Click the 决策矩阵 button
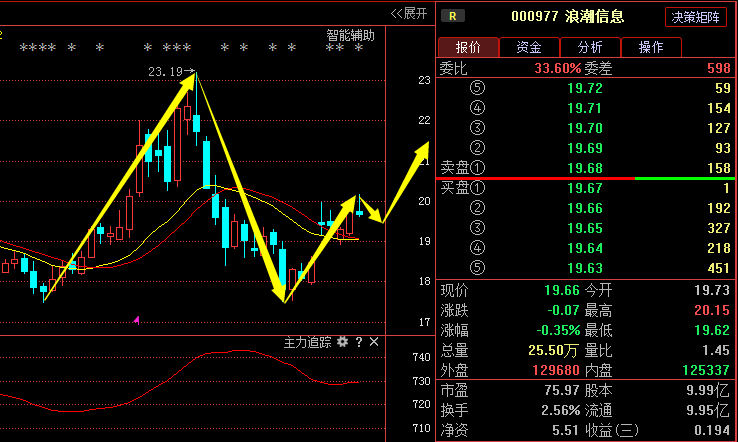This screenshot has width=738, height=442. [696, 17]
